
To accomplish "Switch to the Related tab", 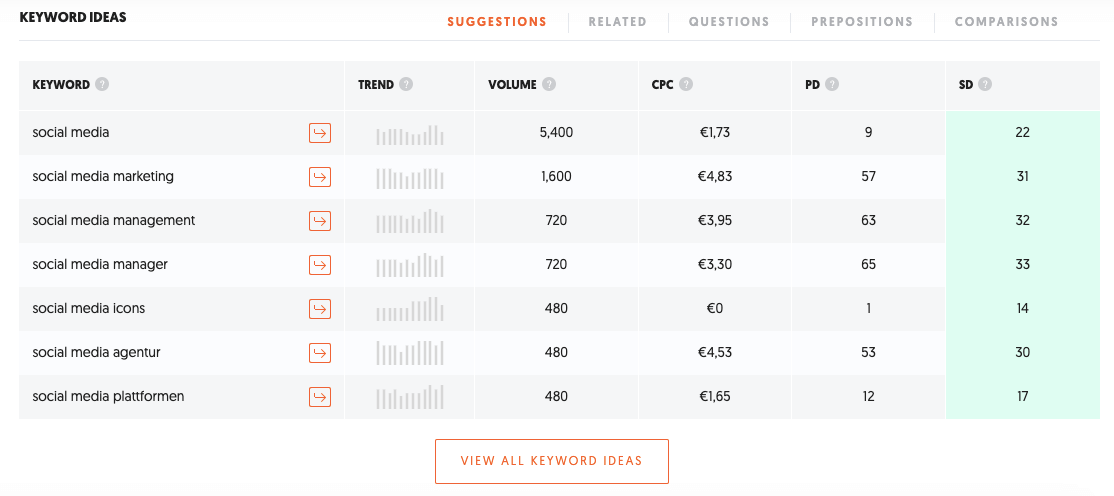I will 617,22.
